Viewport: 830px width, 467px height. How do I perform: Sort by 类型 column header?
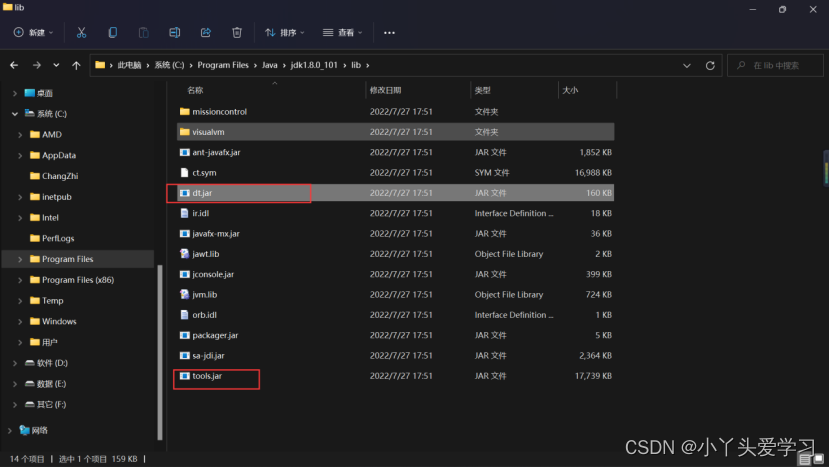[482, 91]
